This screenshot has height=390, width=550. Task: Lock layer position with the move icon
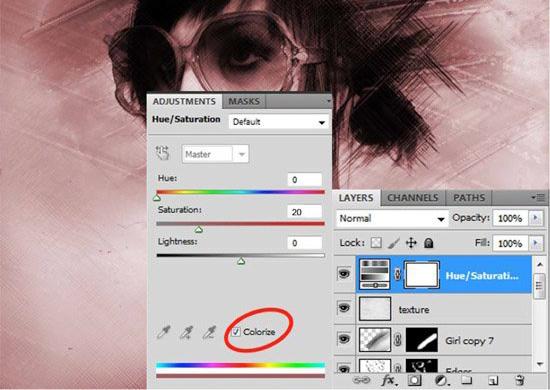pyautogui.click(x=411, y=243)
